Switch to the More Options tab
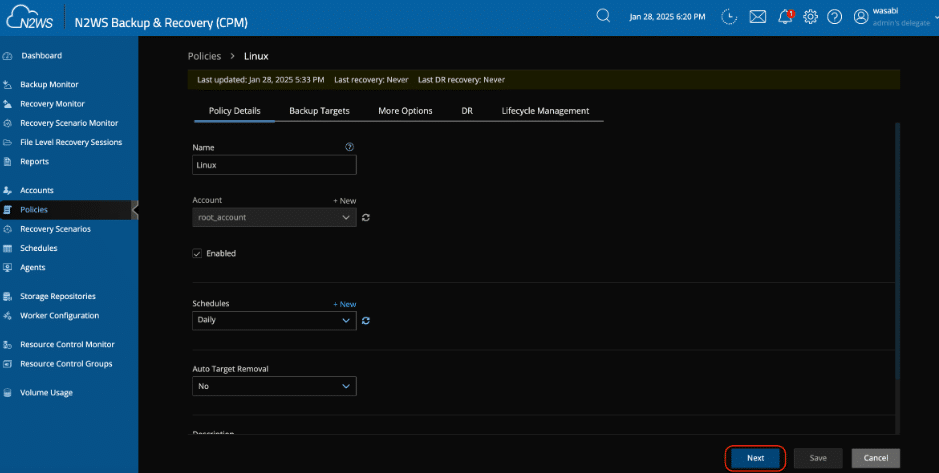 405,111
